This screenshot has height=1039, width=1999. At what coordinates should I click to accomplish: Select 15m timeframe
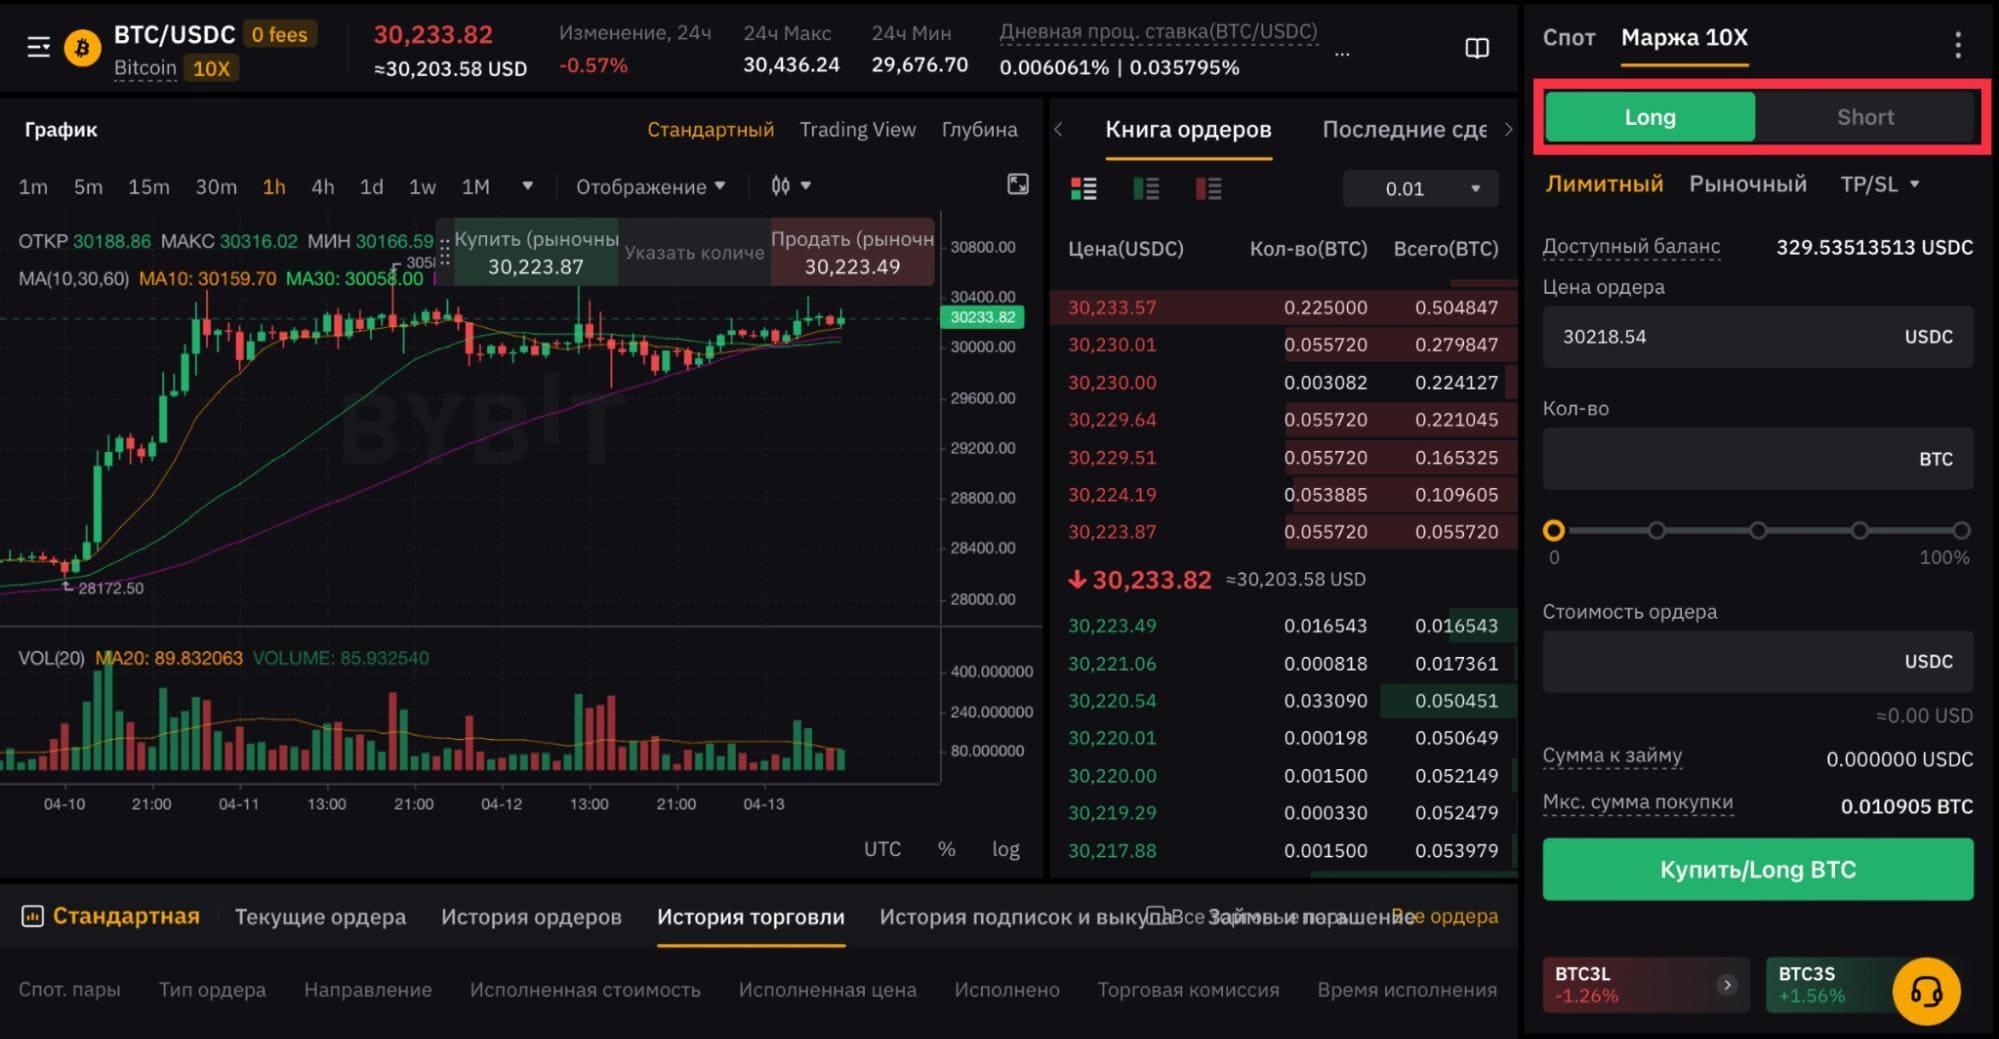pos(148,187)
